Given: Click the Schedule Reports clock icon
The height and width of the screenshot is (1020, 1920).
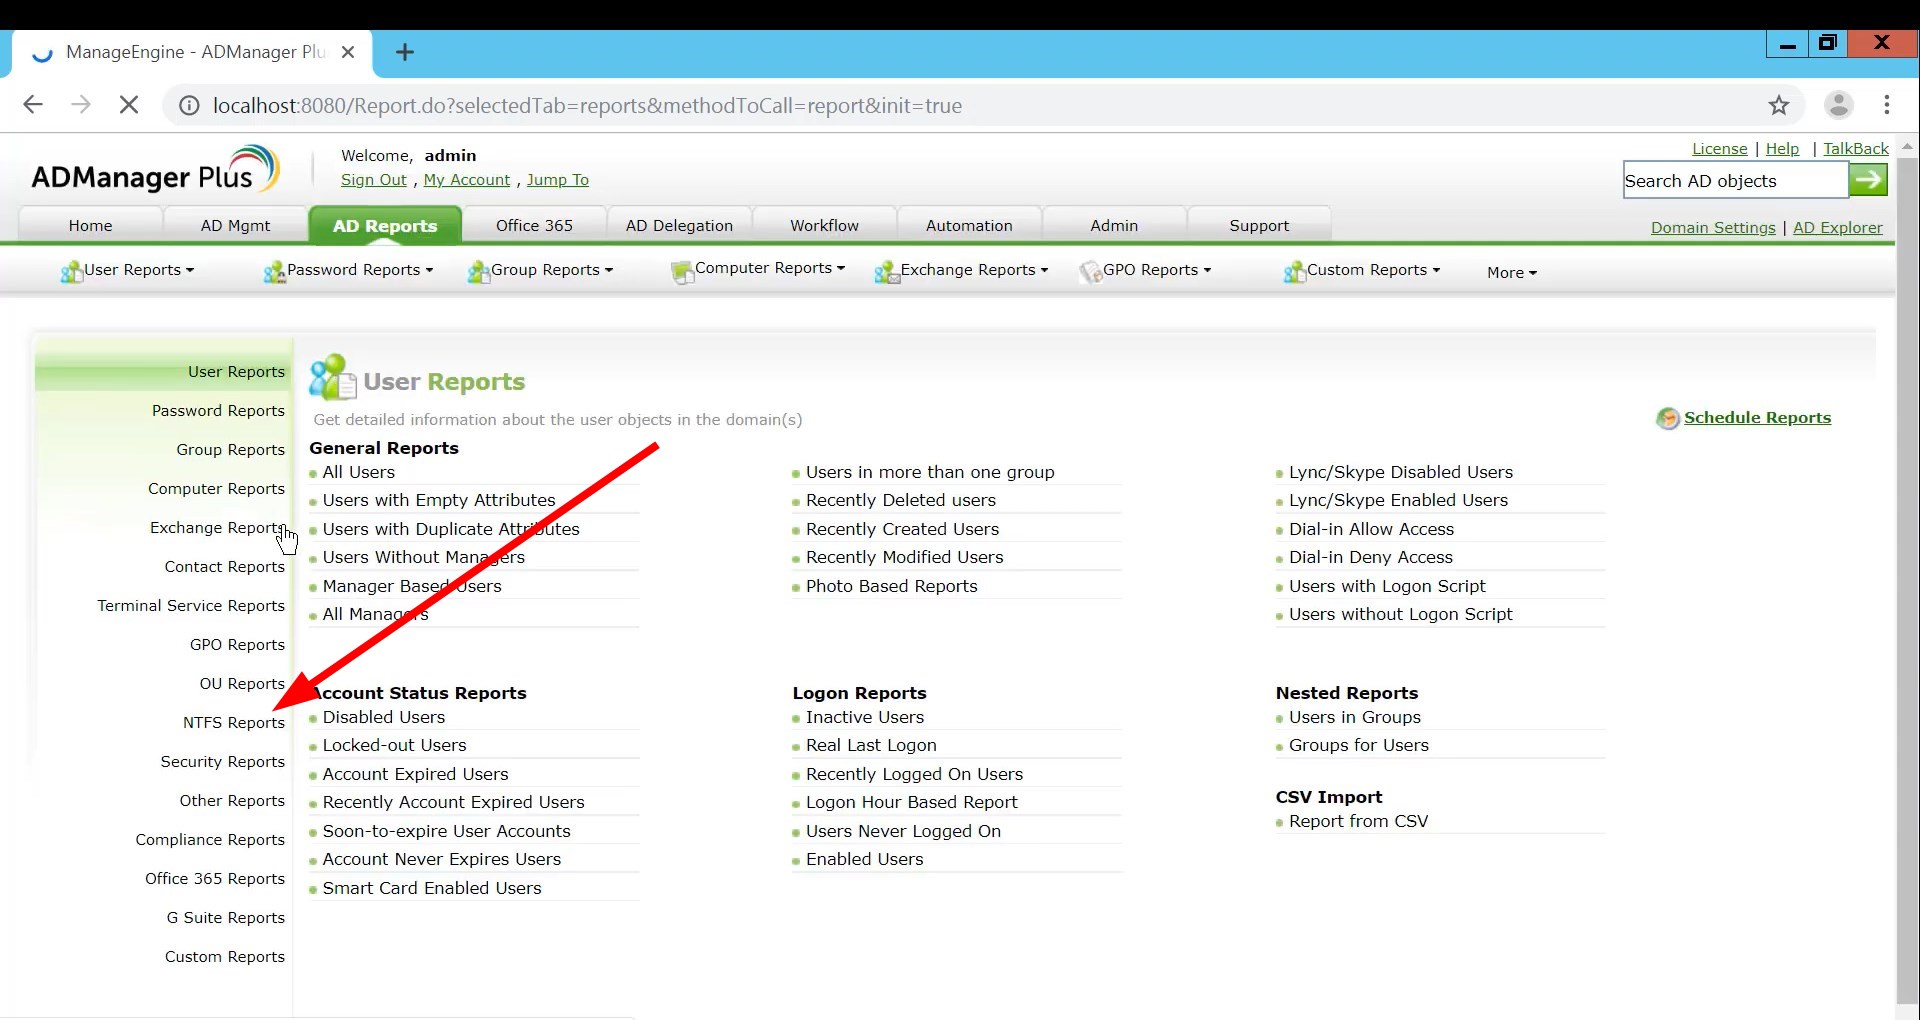Looking at the screenshot, I should click(1668, 418).
